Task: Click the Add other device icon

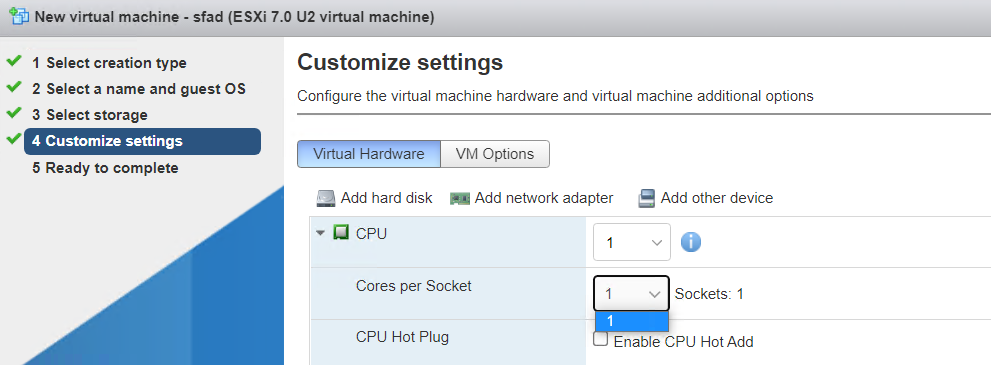Action: click(x=647, y=198)
